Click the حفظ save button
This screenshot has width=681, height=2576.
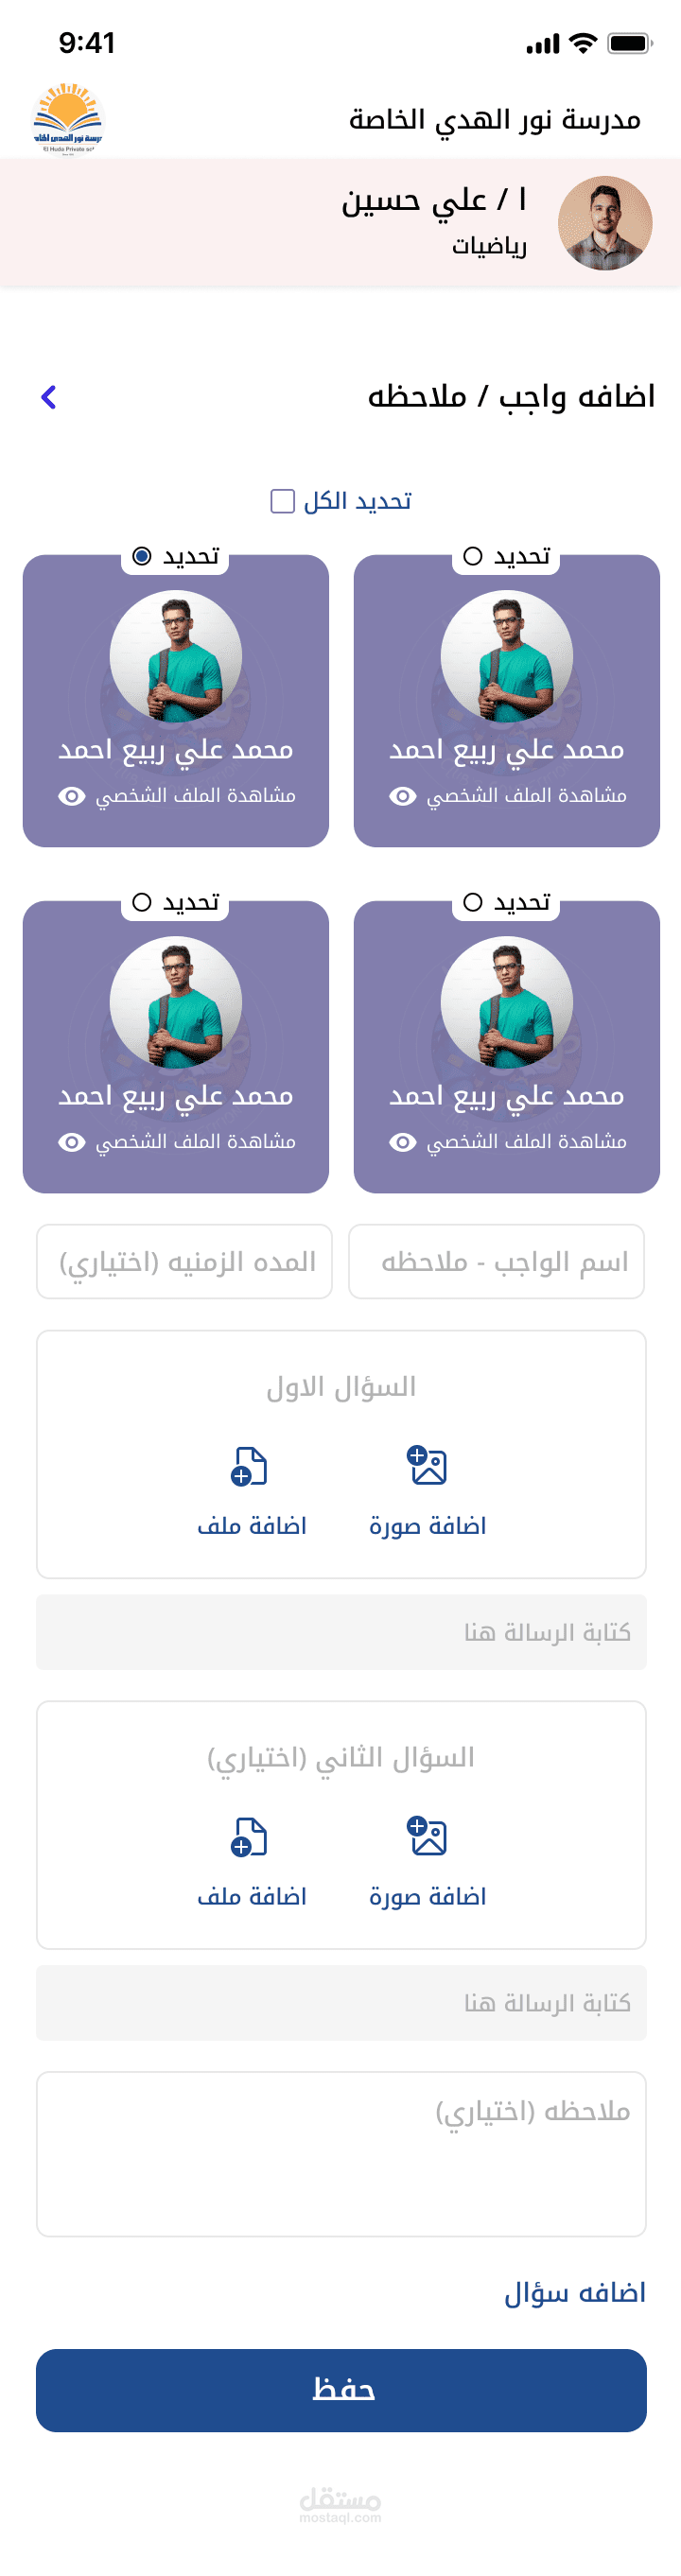point(341,2390)
